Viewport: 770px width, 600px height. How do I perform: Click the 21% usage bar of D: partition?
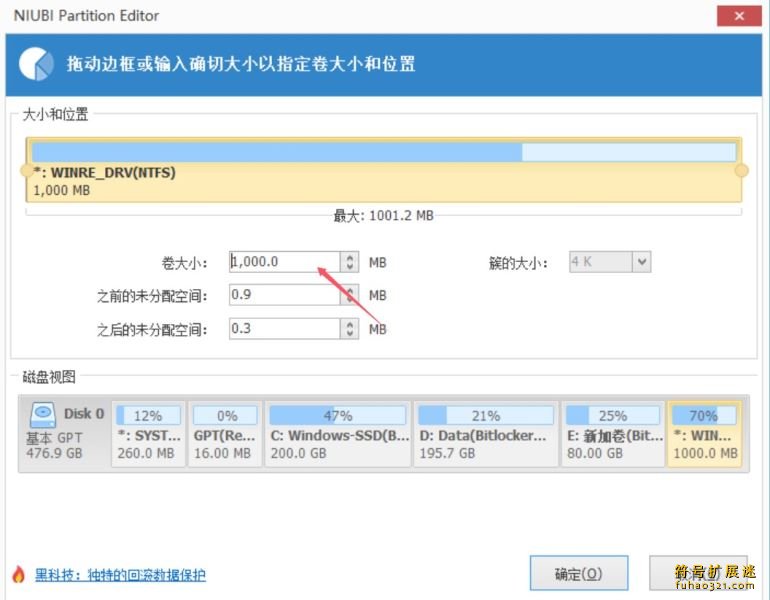(486, 415)
